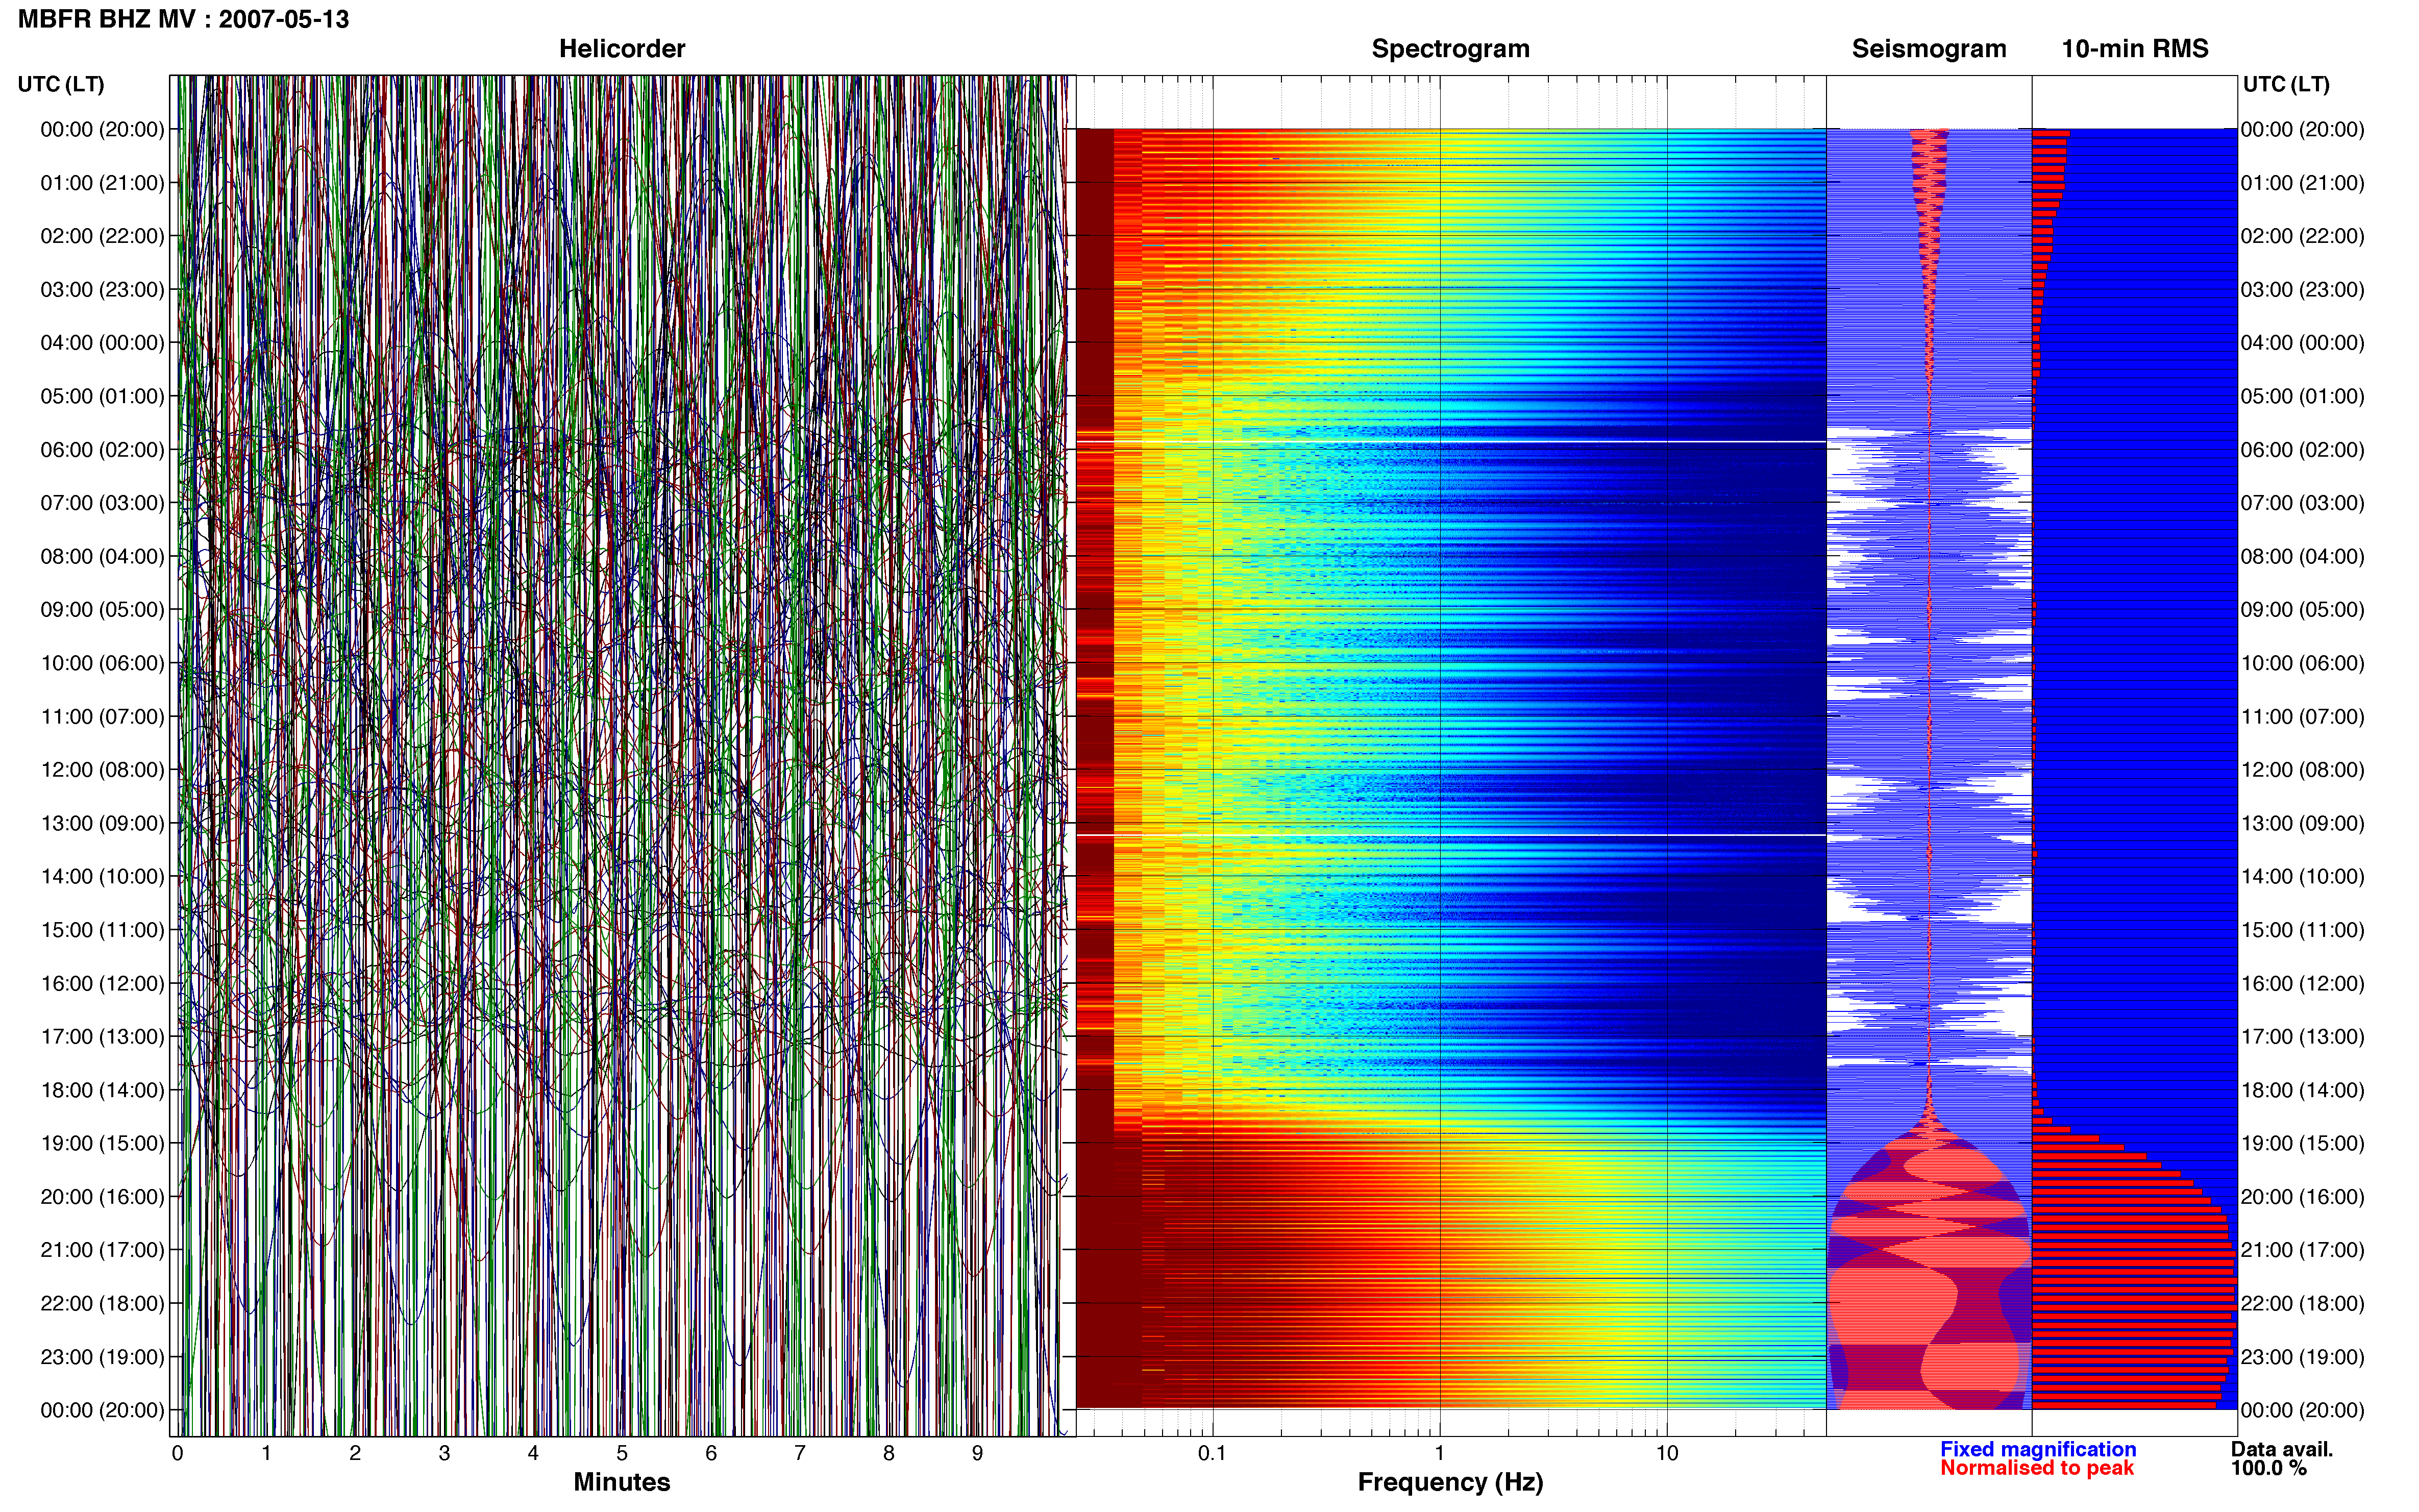
Task: Click the right '22:00 (18:00)' time label
Action: tap(2303, 1304)
